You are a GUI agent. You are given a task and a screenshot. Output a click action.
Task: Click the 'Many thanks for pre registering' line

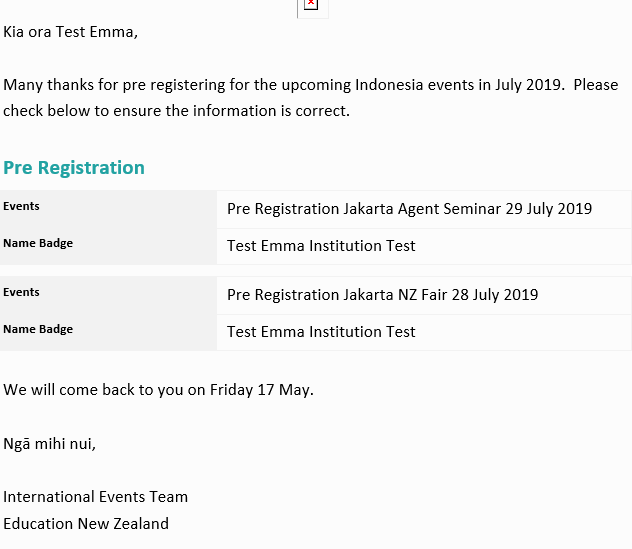[x=310, y=85]
